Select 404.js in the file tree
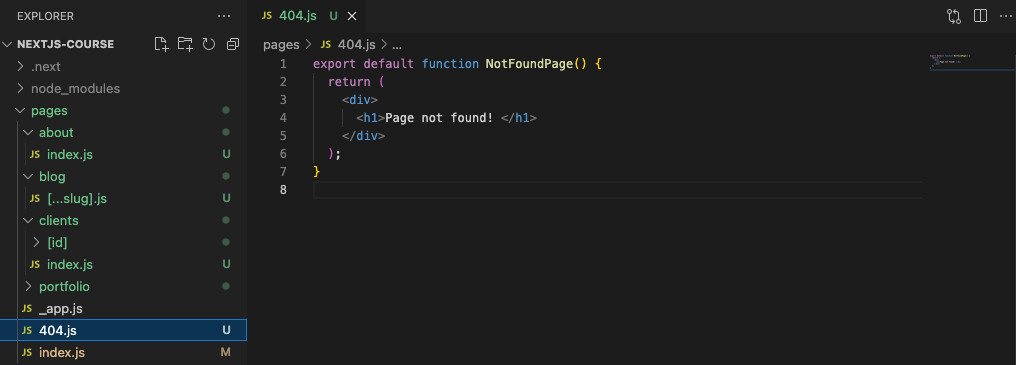 pyautogui.click(x=123, y=331)
